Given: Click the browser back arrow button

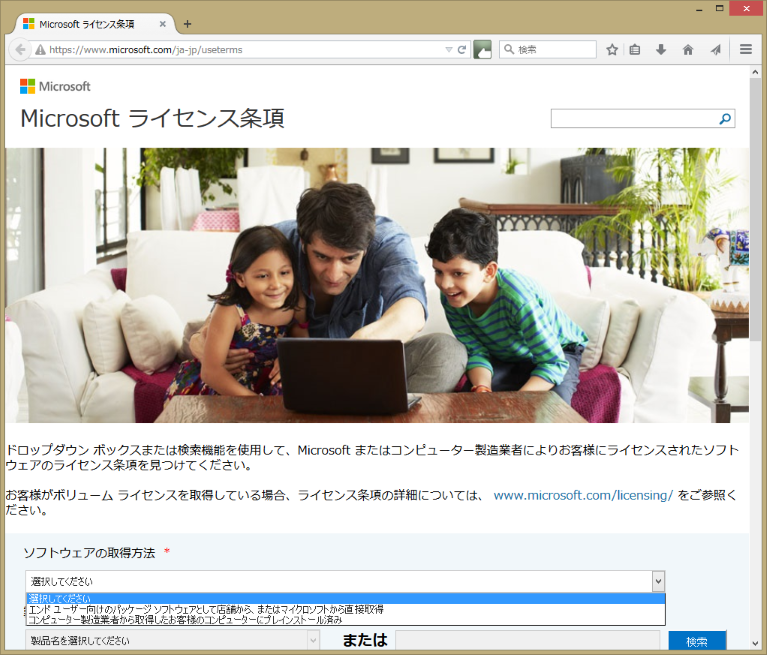Looking at the screenshot, I should [x=20, y=49].
